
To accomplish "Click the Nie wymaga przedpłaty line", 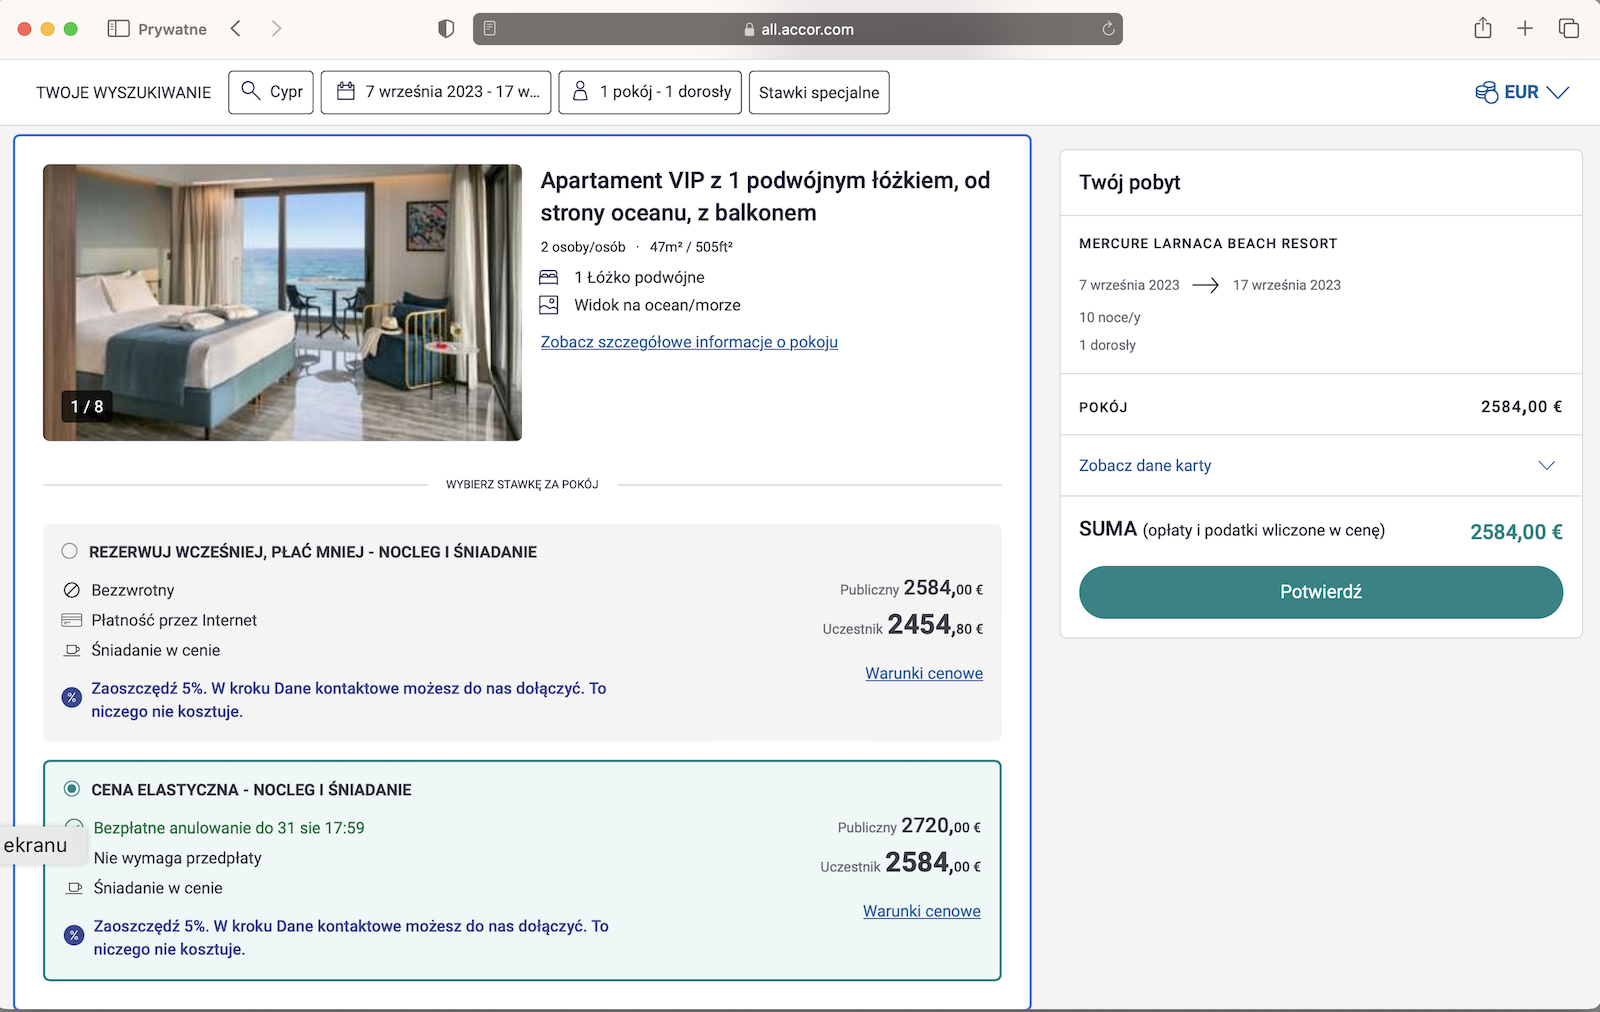I will 178,858.
